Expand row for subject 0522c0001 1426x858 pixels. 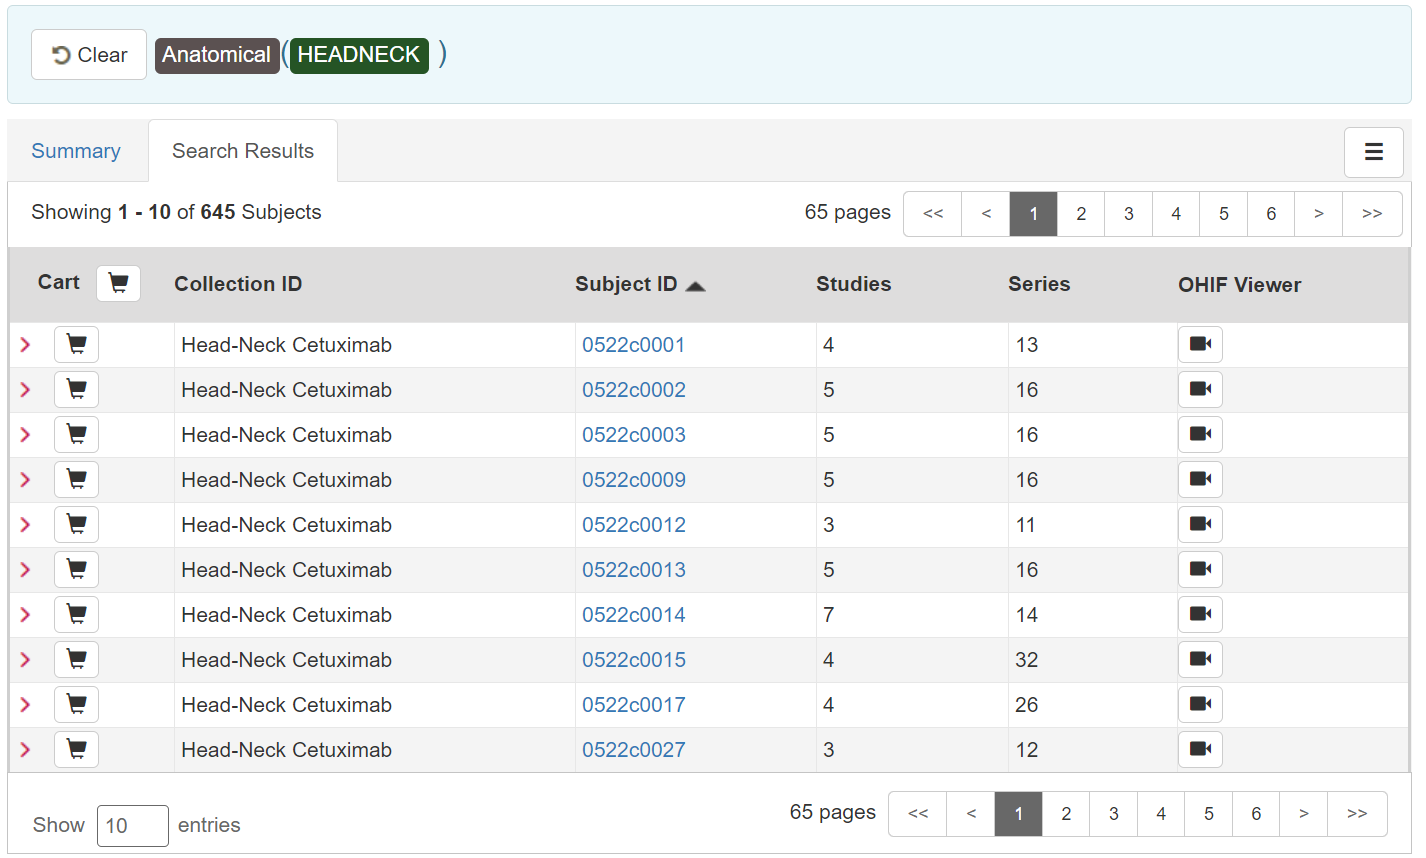[x=26, y=345]
